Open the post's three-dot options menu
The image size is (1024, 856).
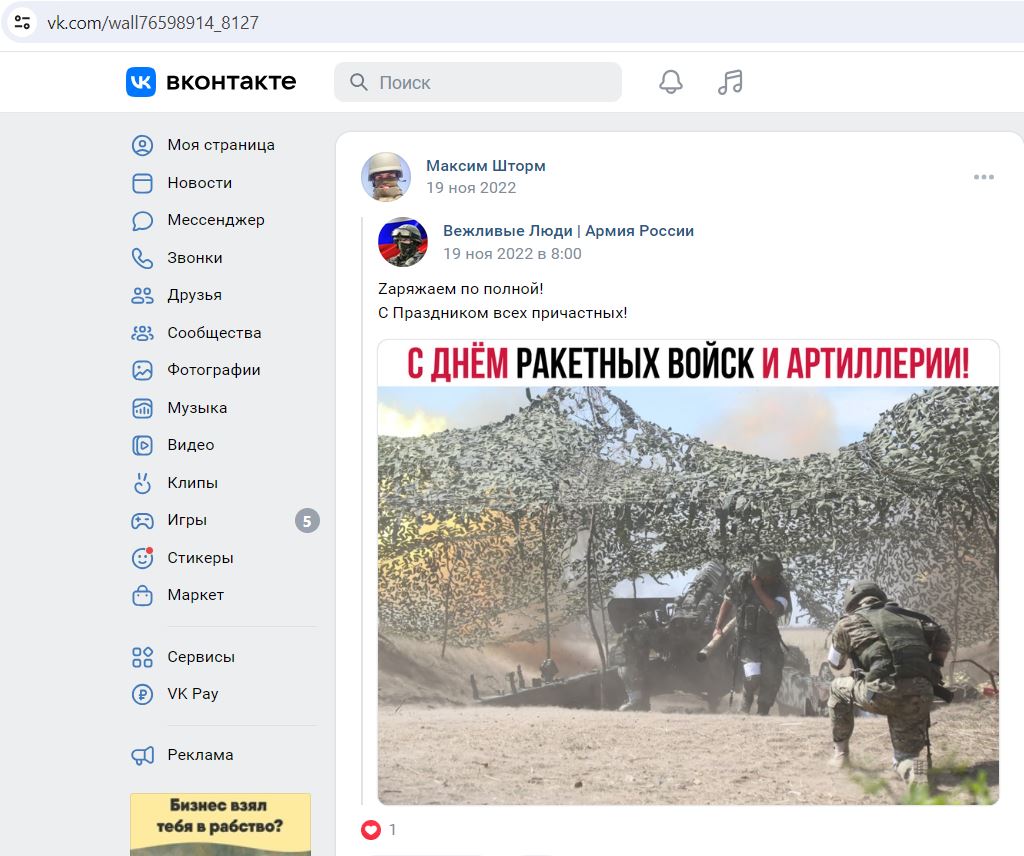[983, 177]
